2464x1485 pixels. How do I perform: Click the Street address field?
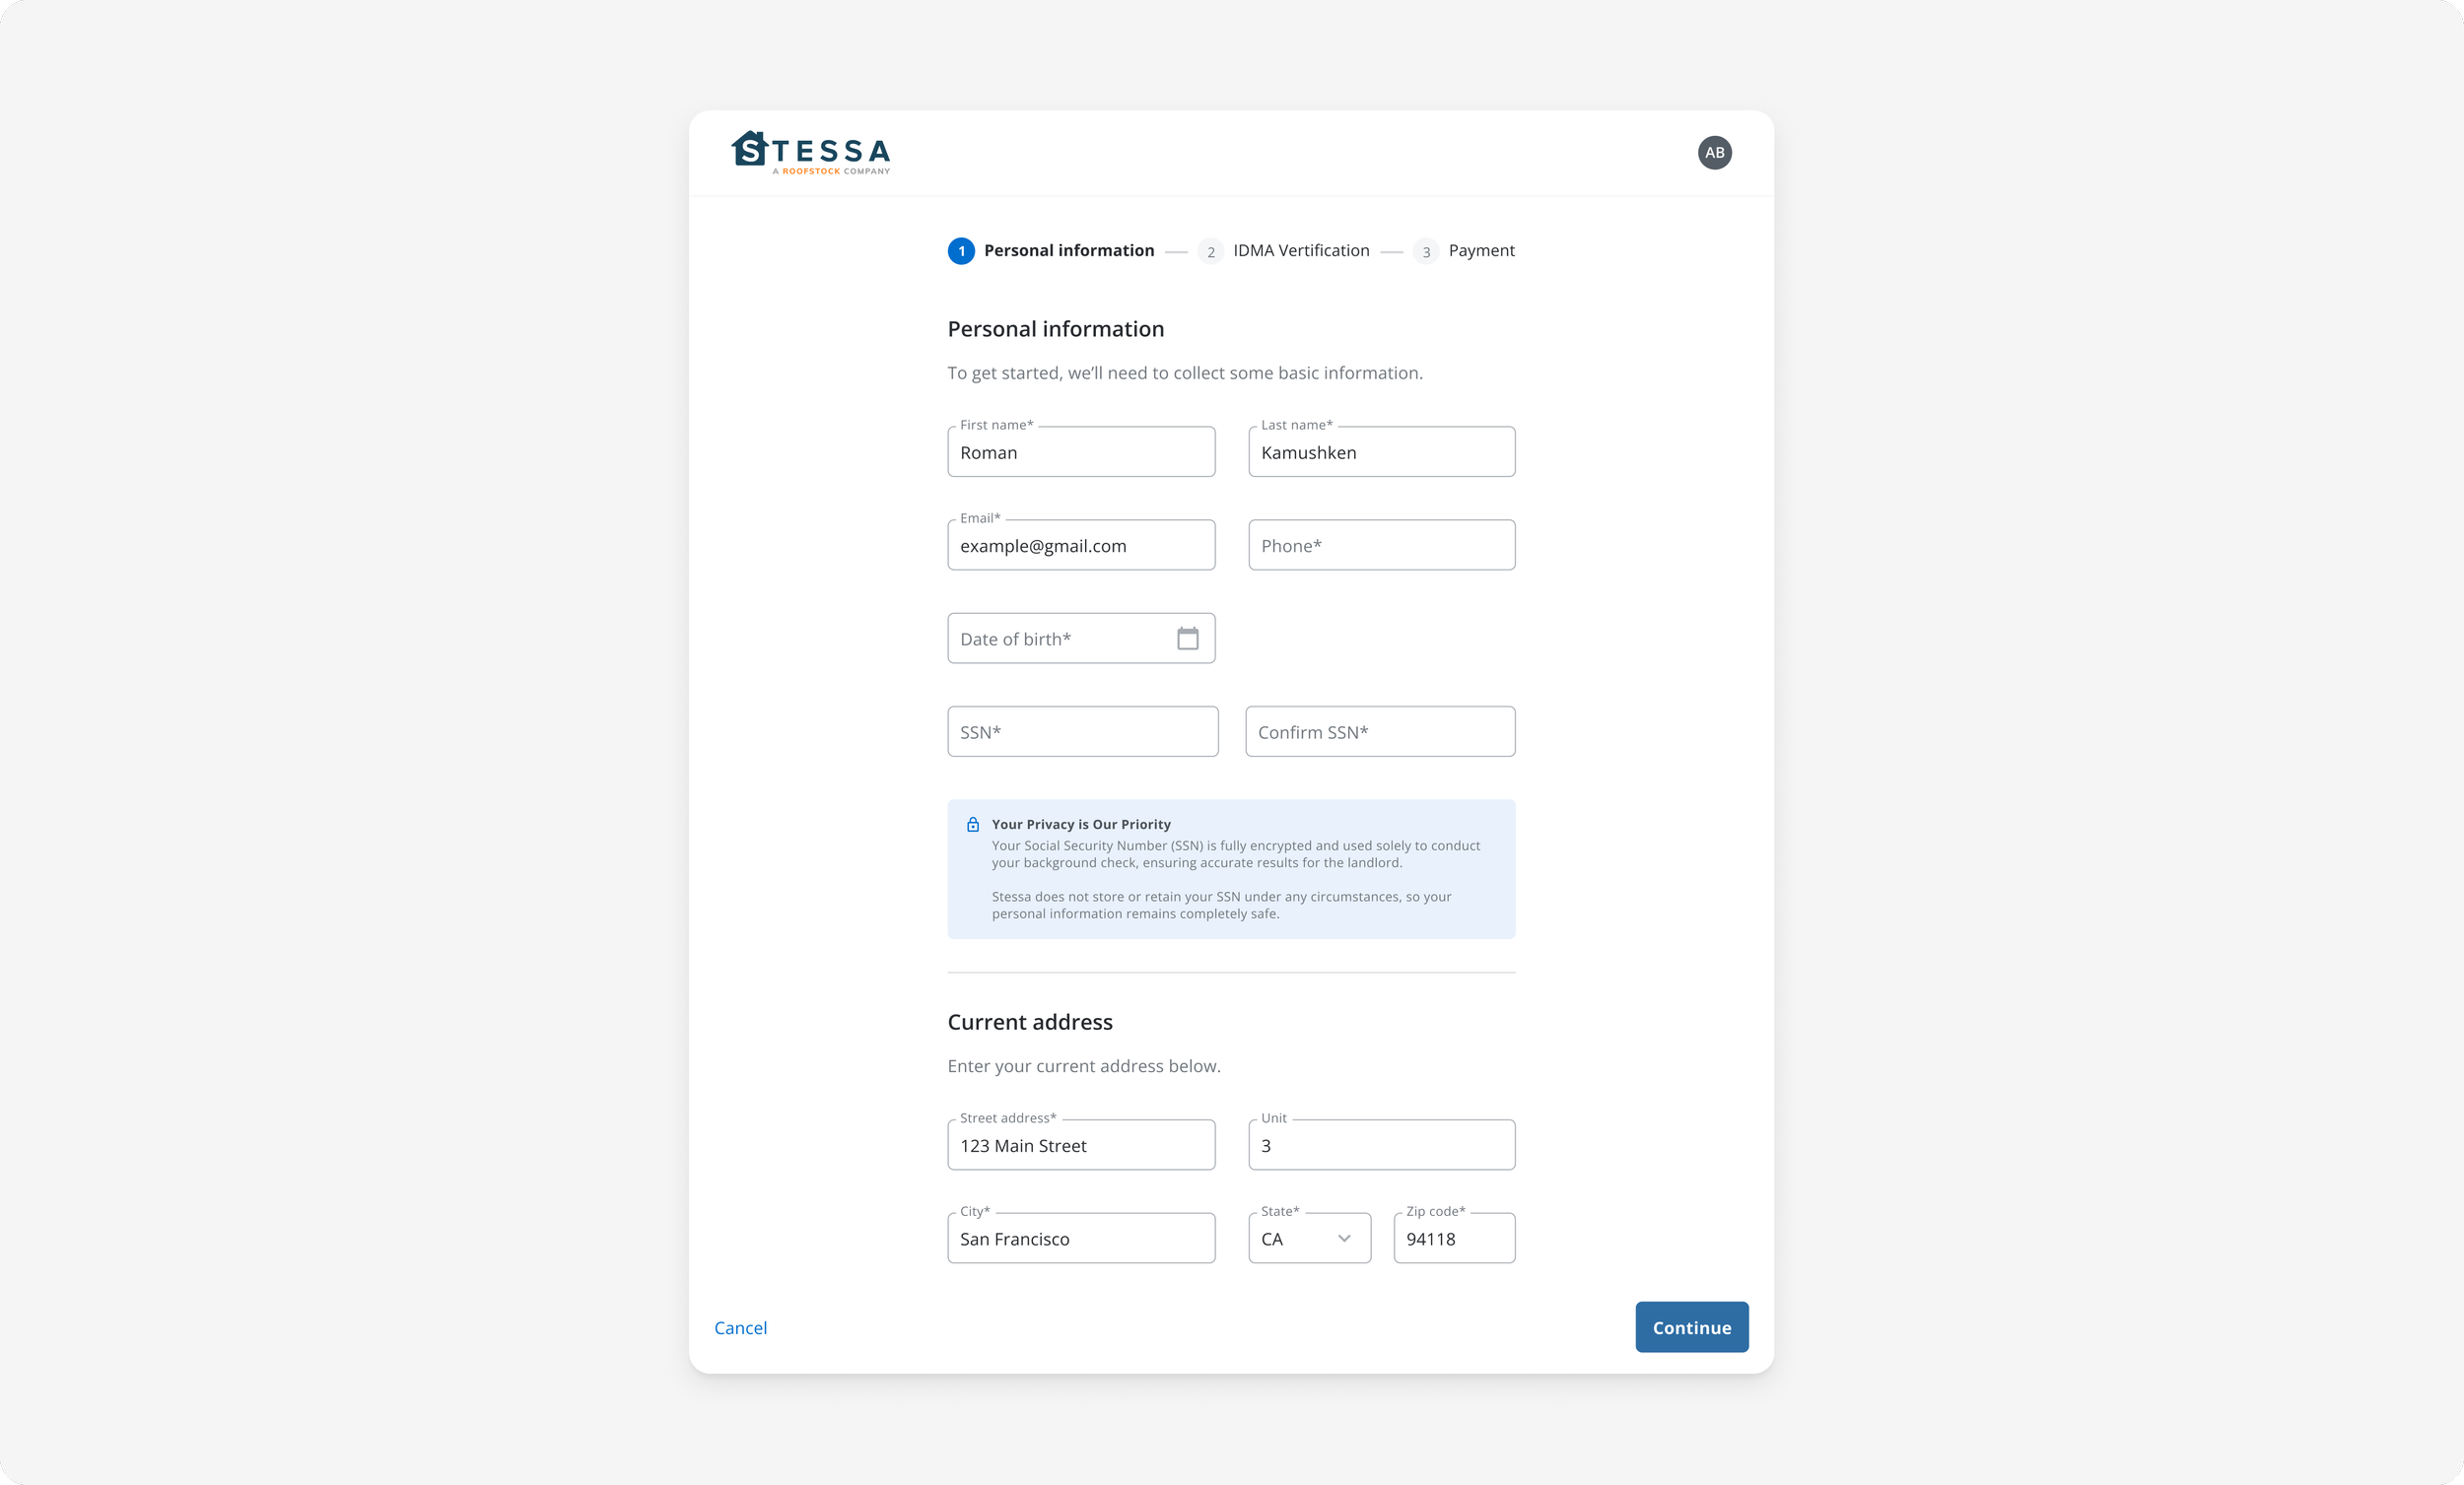coord(1080,1146)
